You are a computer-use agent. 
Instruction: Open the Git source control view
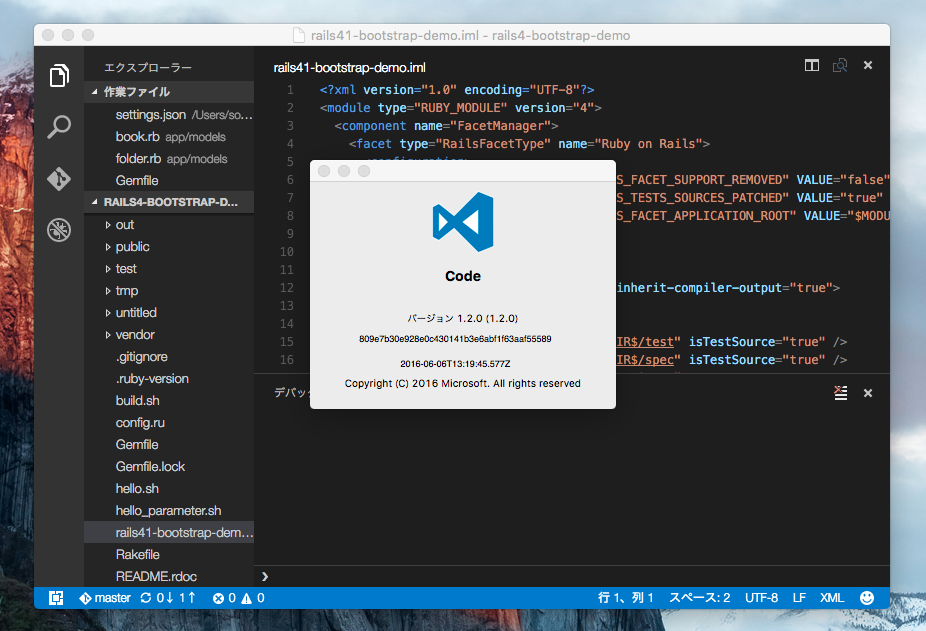59,179
